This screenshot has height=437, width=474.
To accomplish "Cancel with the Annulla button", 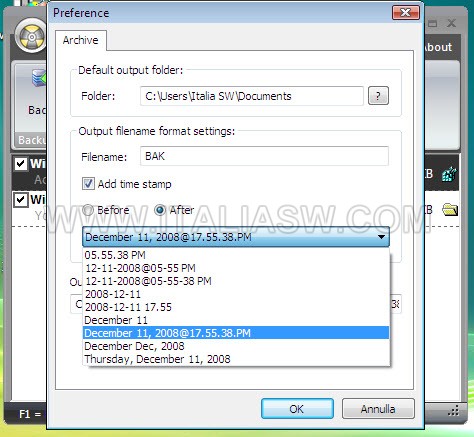I will pos(378,409).
